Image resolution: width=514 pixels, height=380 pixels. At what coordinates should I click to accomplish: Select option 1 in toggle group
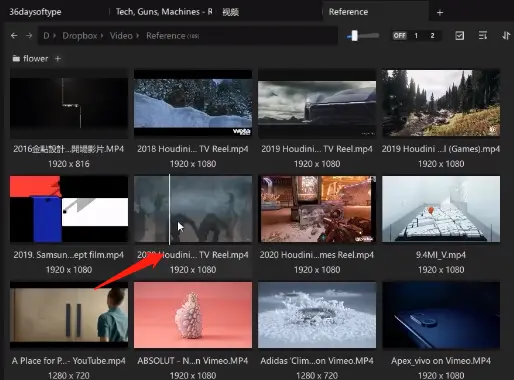click(416, 35)
